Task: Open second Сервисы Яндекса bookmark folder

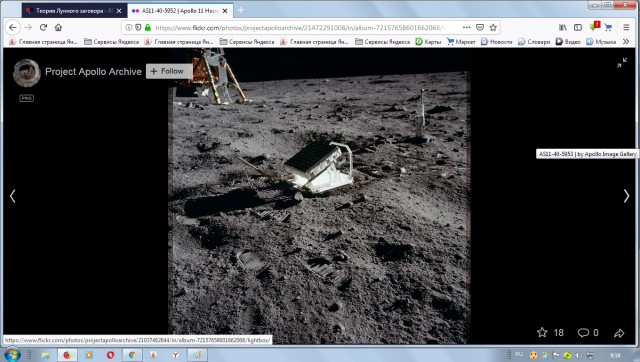Action: pos(247,42)
